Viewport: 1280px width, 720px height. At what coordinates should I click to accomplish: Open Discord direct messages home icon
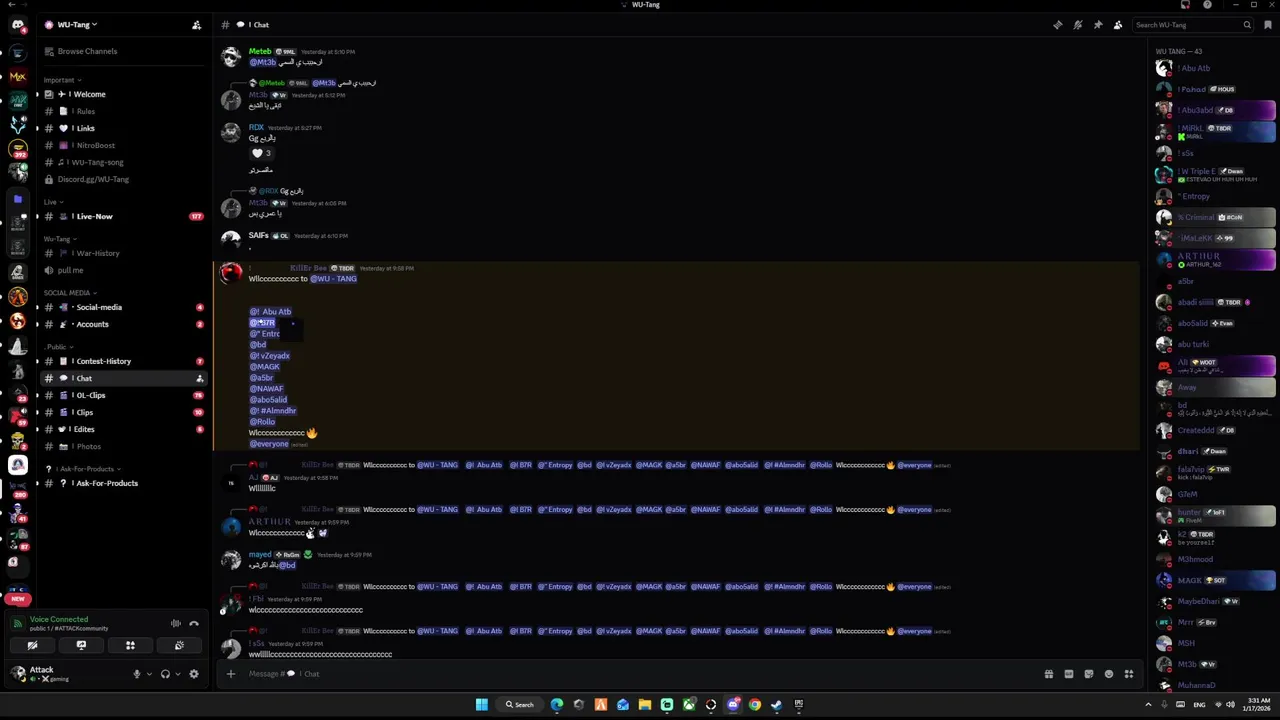click(x=18, y=25)
